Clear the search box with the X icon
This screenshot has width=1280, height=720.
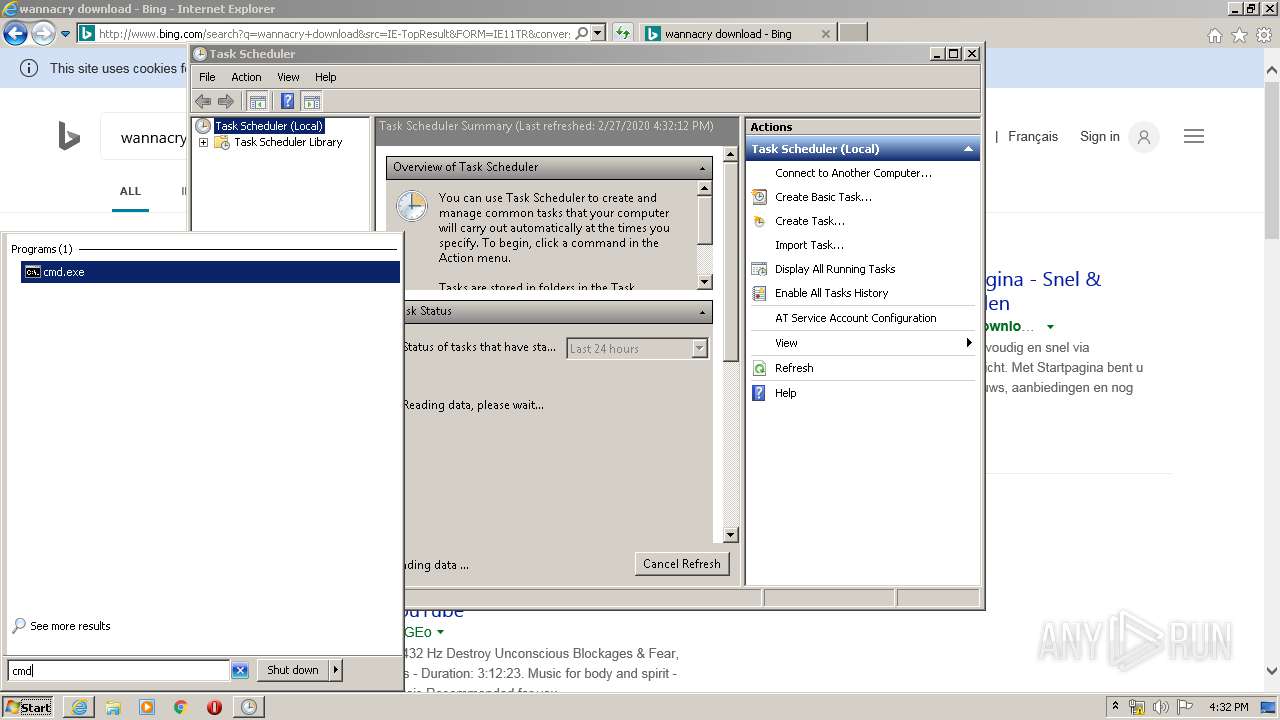240,671
